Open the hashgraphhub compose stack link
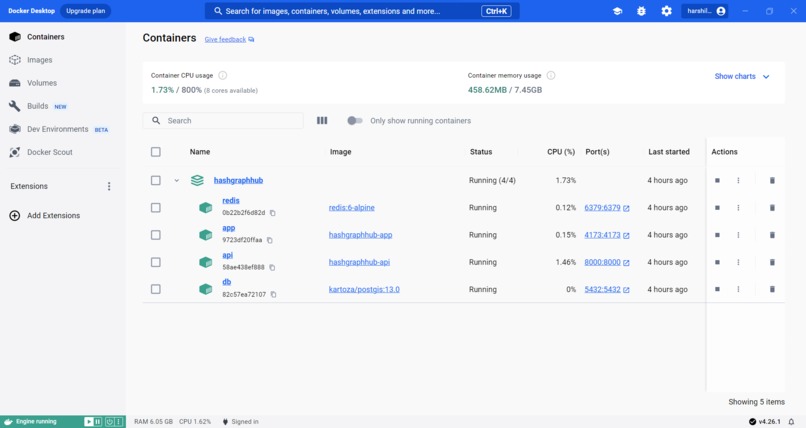The height and width of the screenshot is (428, 806). pyautogui.click(x=238, y=180)
